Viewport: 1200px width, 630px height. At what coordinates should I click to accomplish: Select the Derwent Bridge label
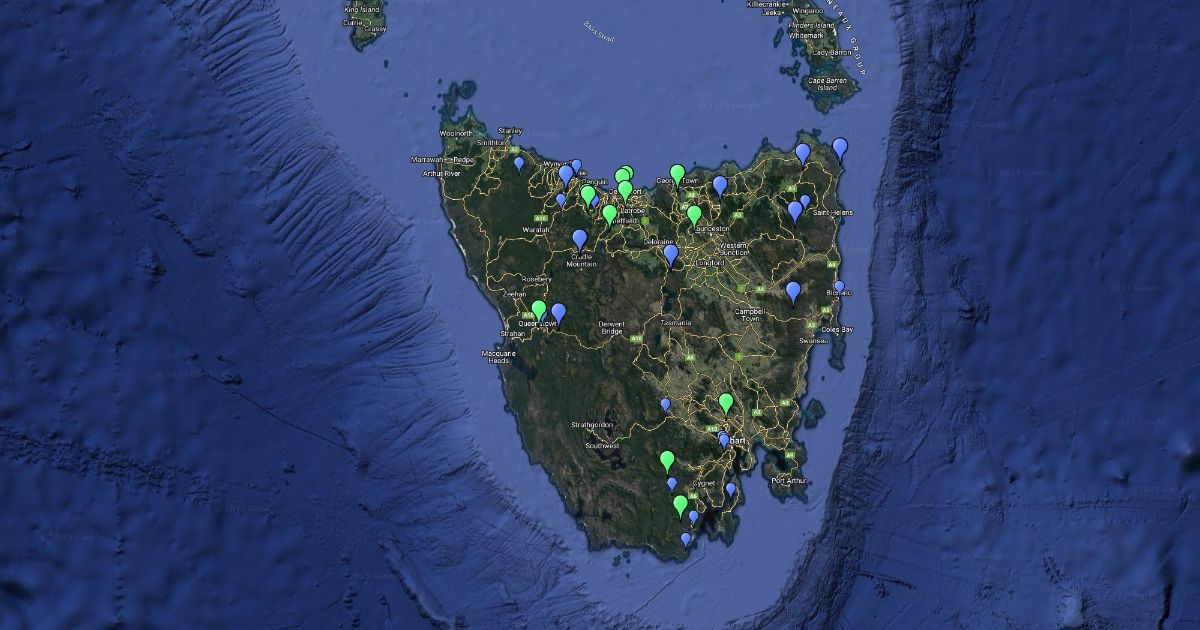pos(611,327)
